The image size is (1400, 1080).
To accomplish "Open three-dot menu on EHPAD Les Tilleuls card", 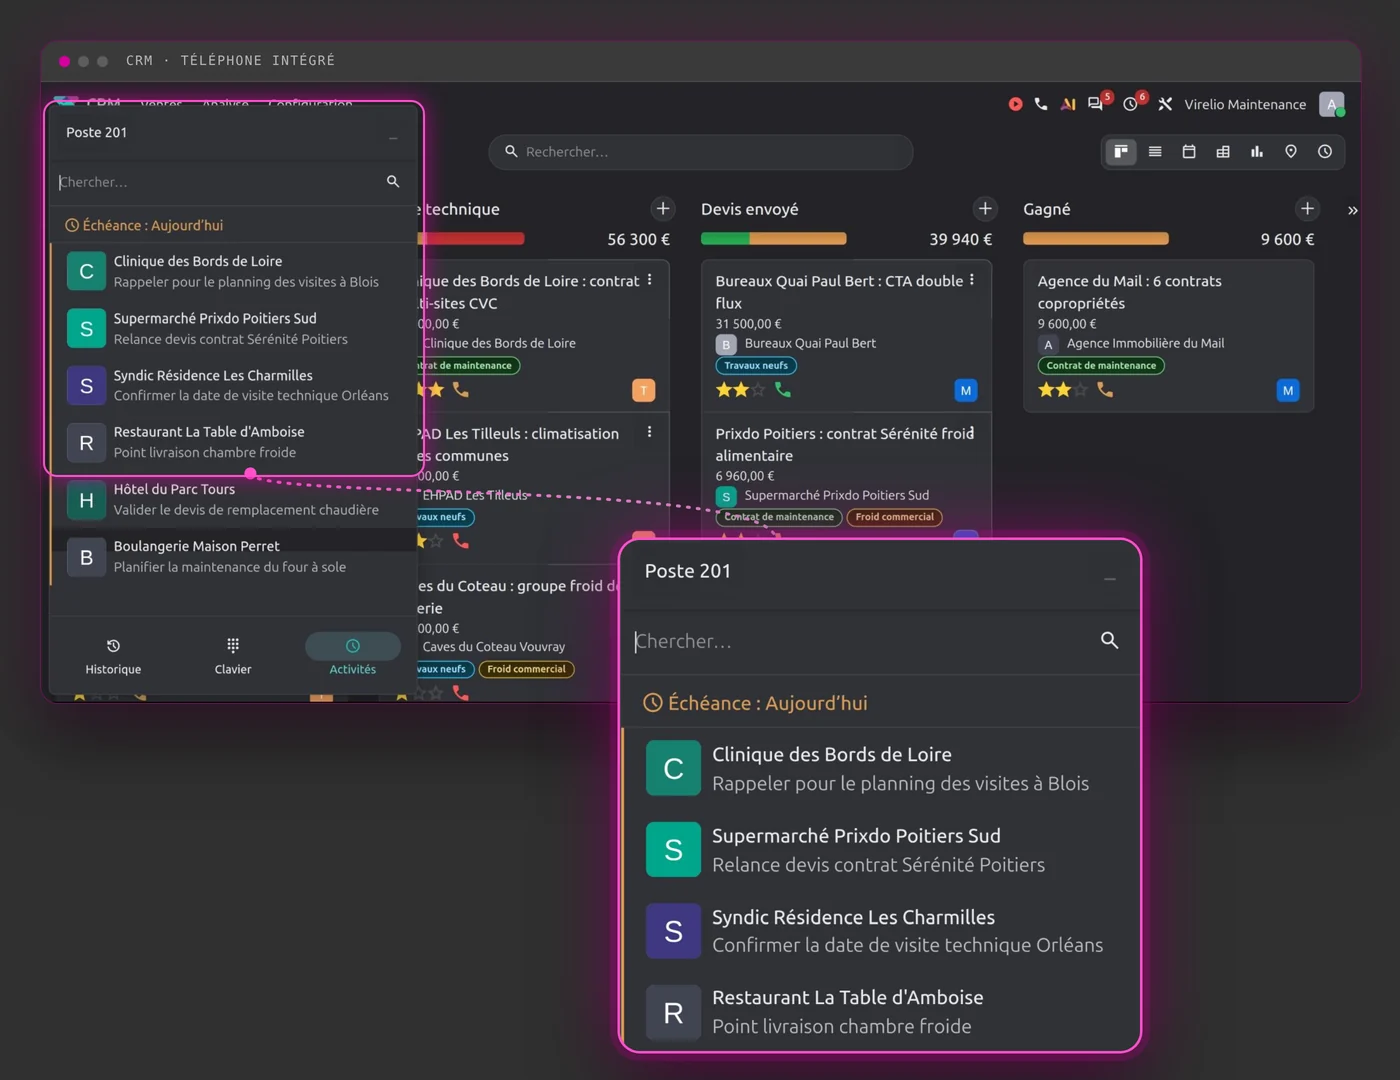I will (650, 433).
